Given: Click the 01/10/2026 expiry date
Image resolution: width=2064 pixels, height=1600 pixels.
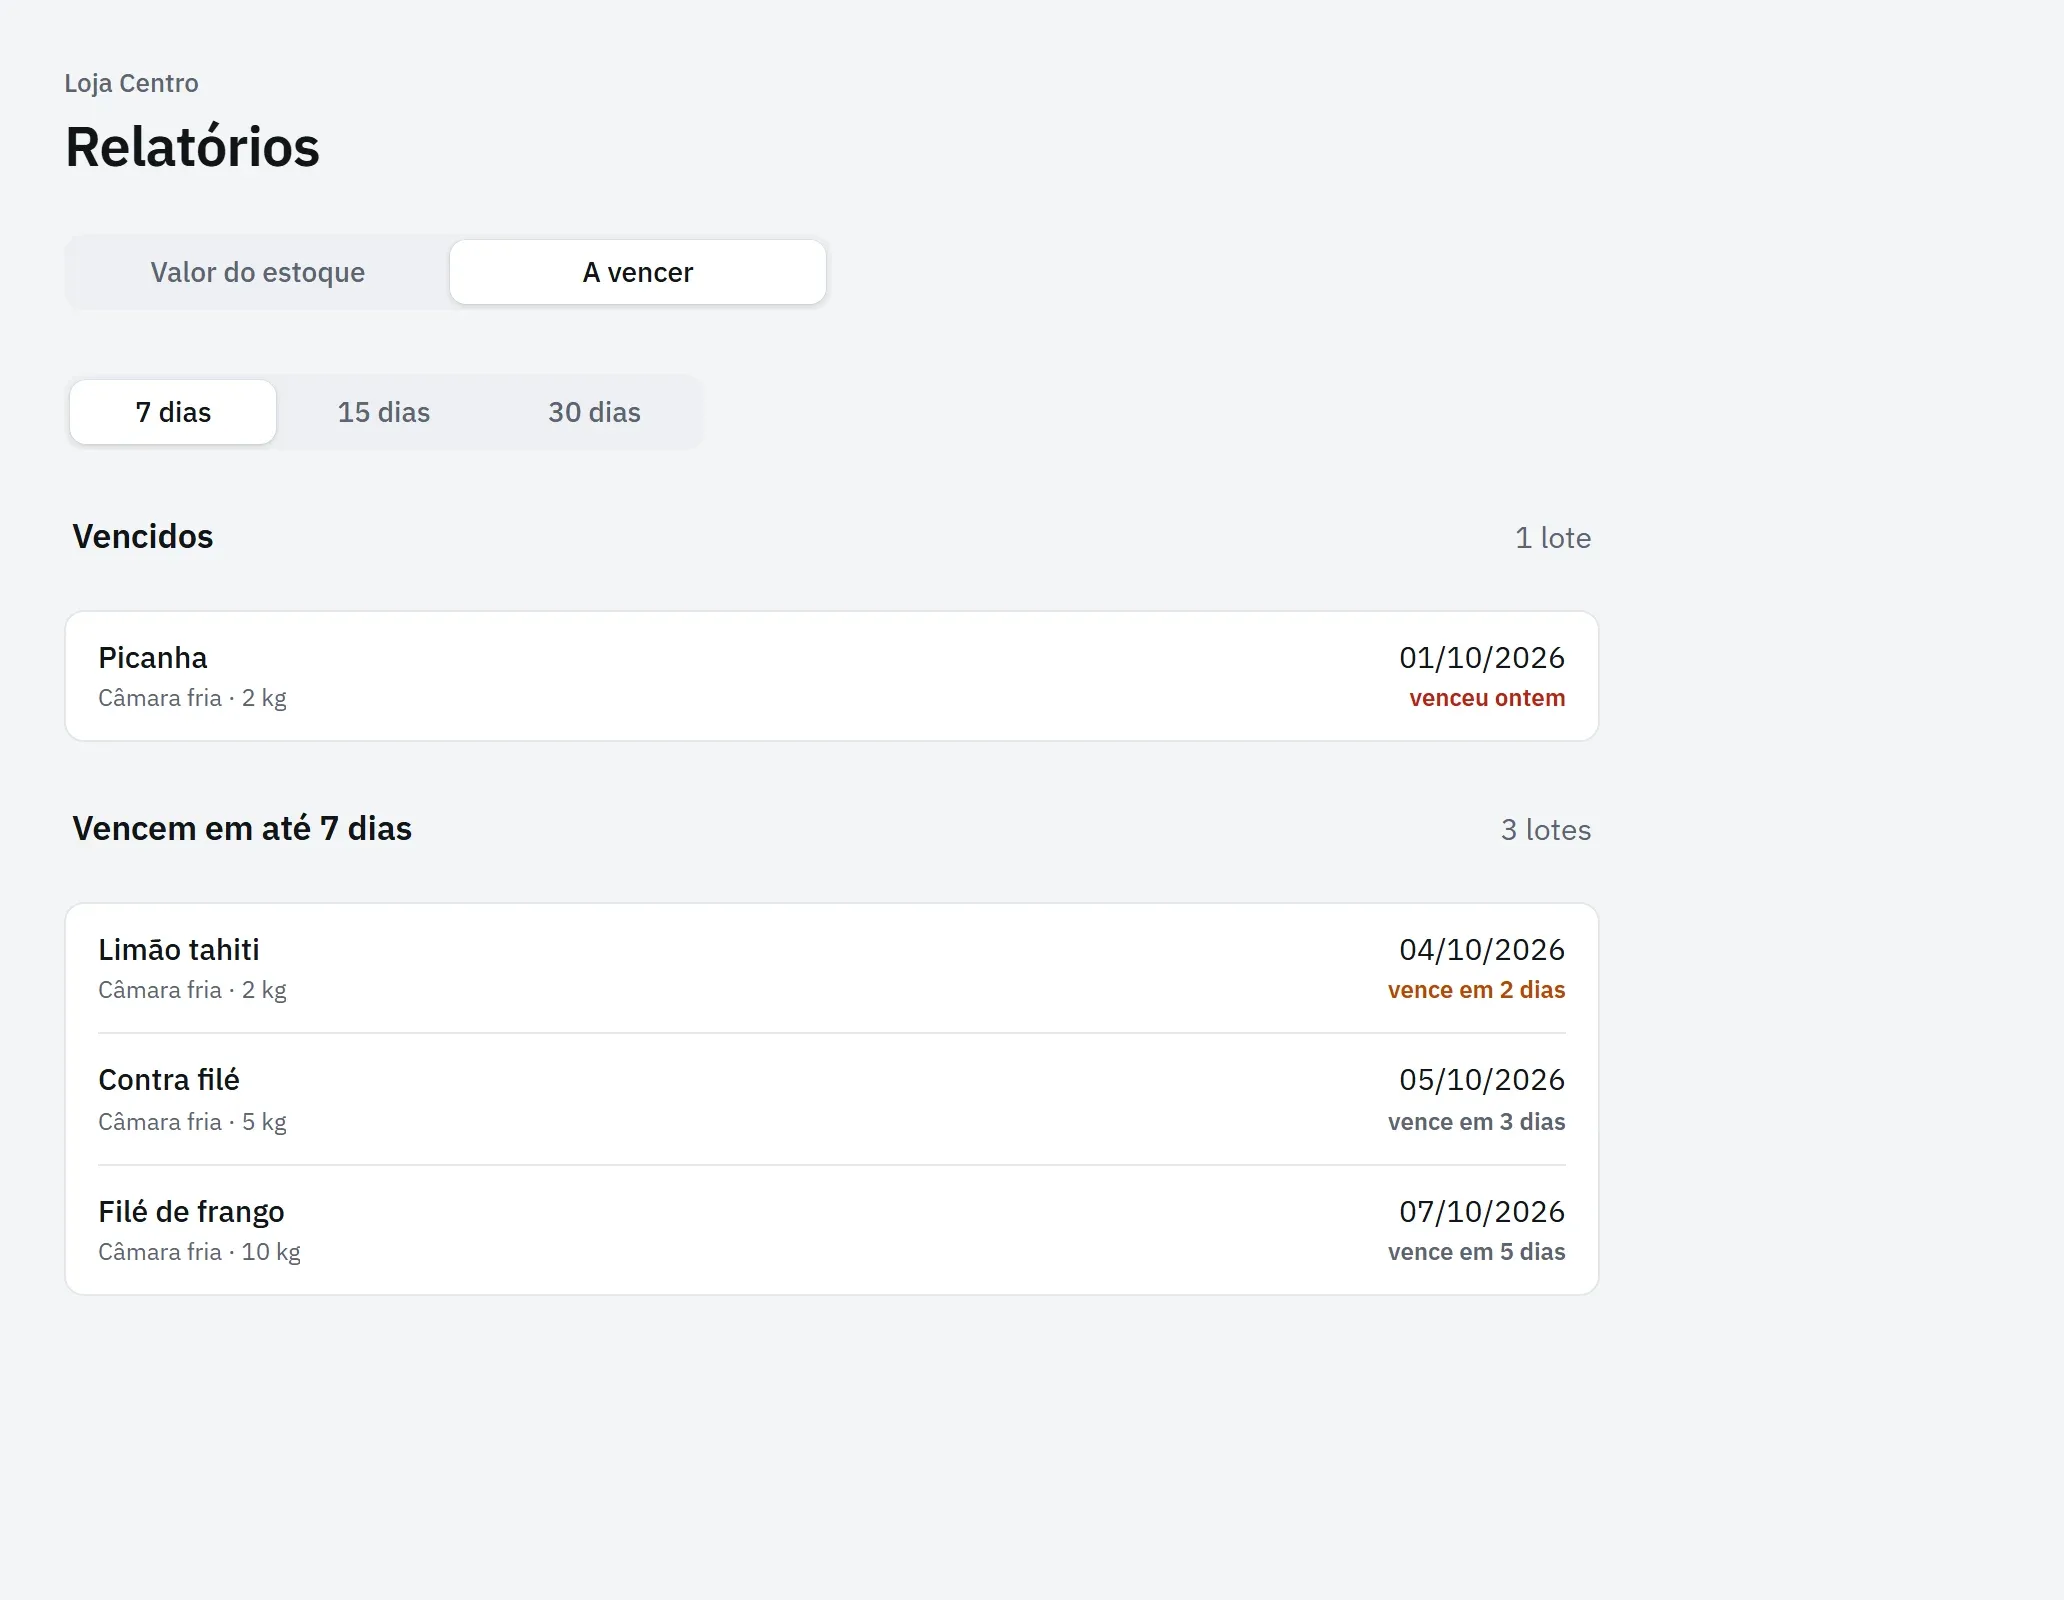Looking at the screenshot, I should point(1482,658).
